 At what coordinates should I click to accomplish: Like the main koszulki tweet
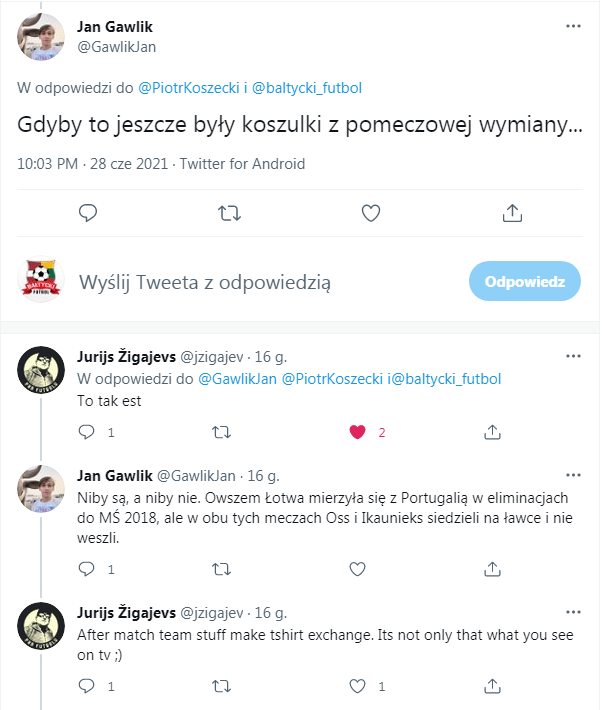coord(371,213)
